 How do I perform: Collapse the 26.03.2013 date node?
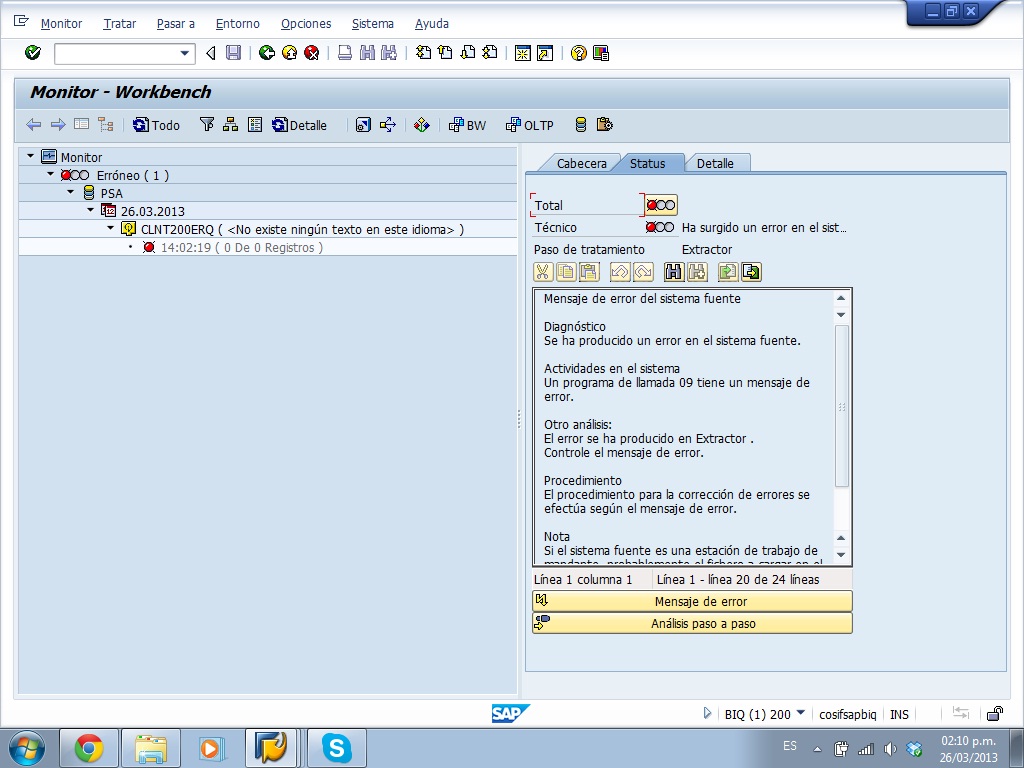point(91,210)
